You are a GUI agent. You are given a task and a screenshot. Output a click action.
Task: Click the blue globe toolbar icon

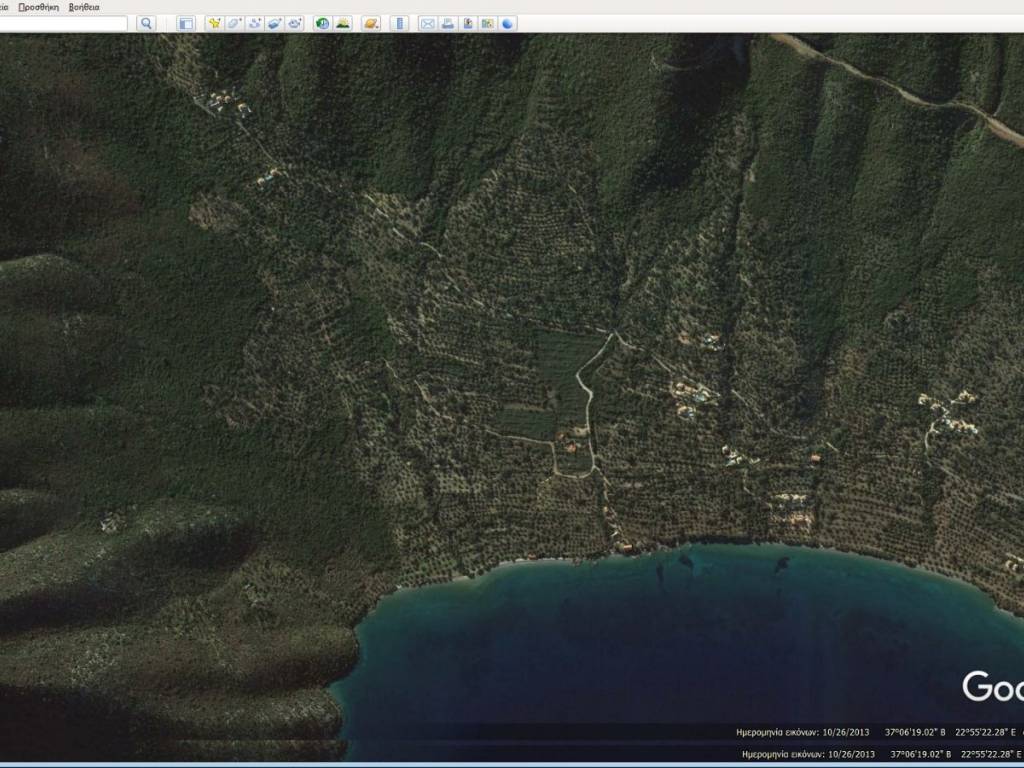[508, 23]
